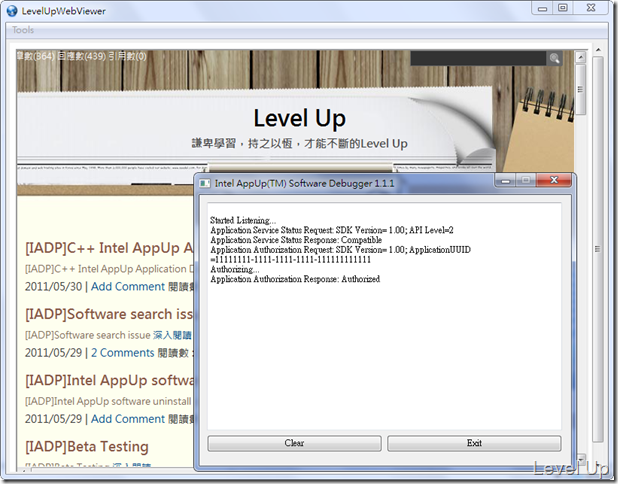Viewport: 618px width, 484px height.
Task: Open the [IADP]Intel AppUp software article title
Action: [x=110, y=380]
